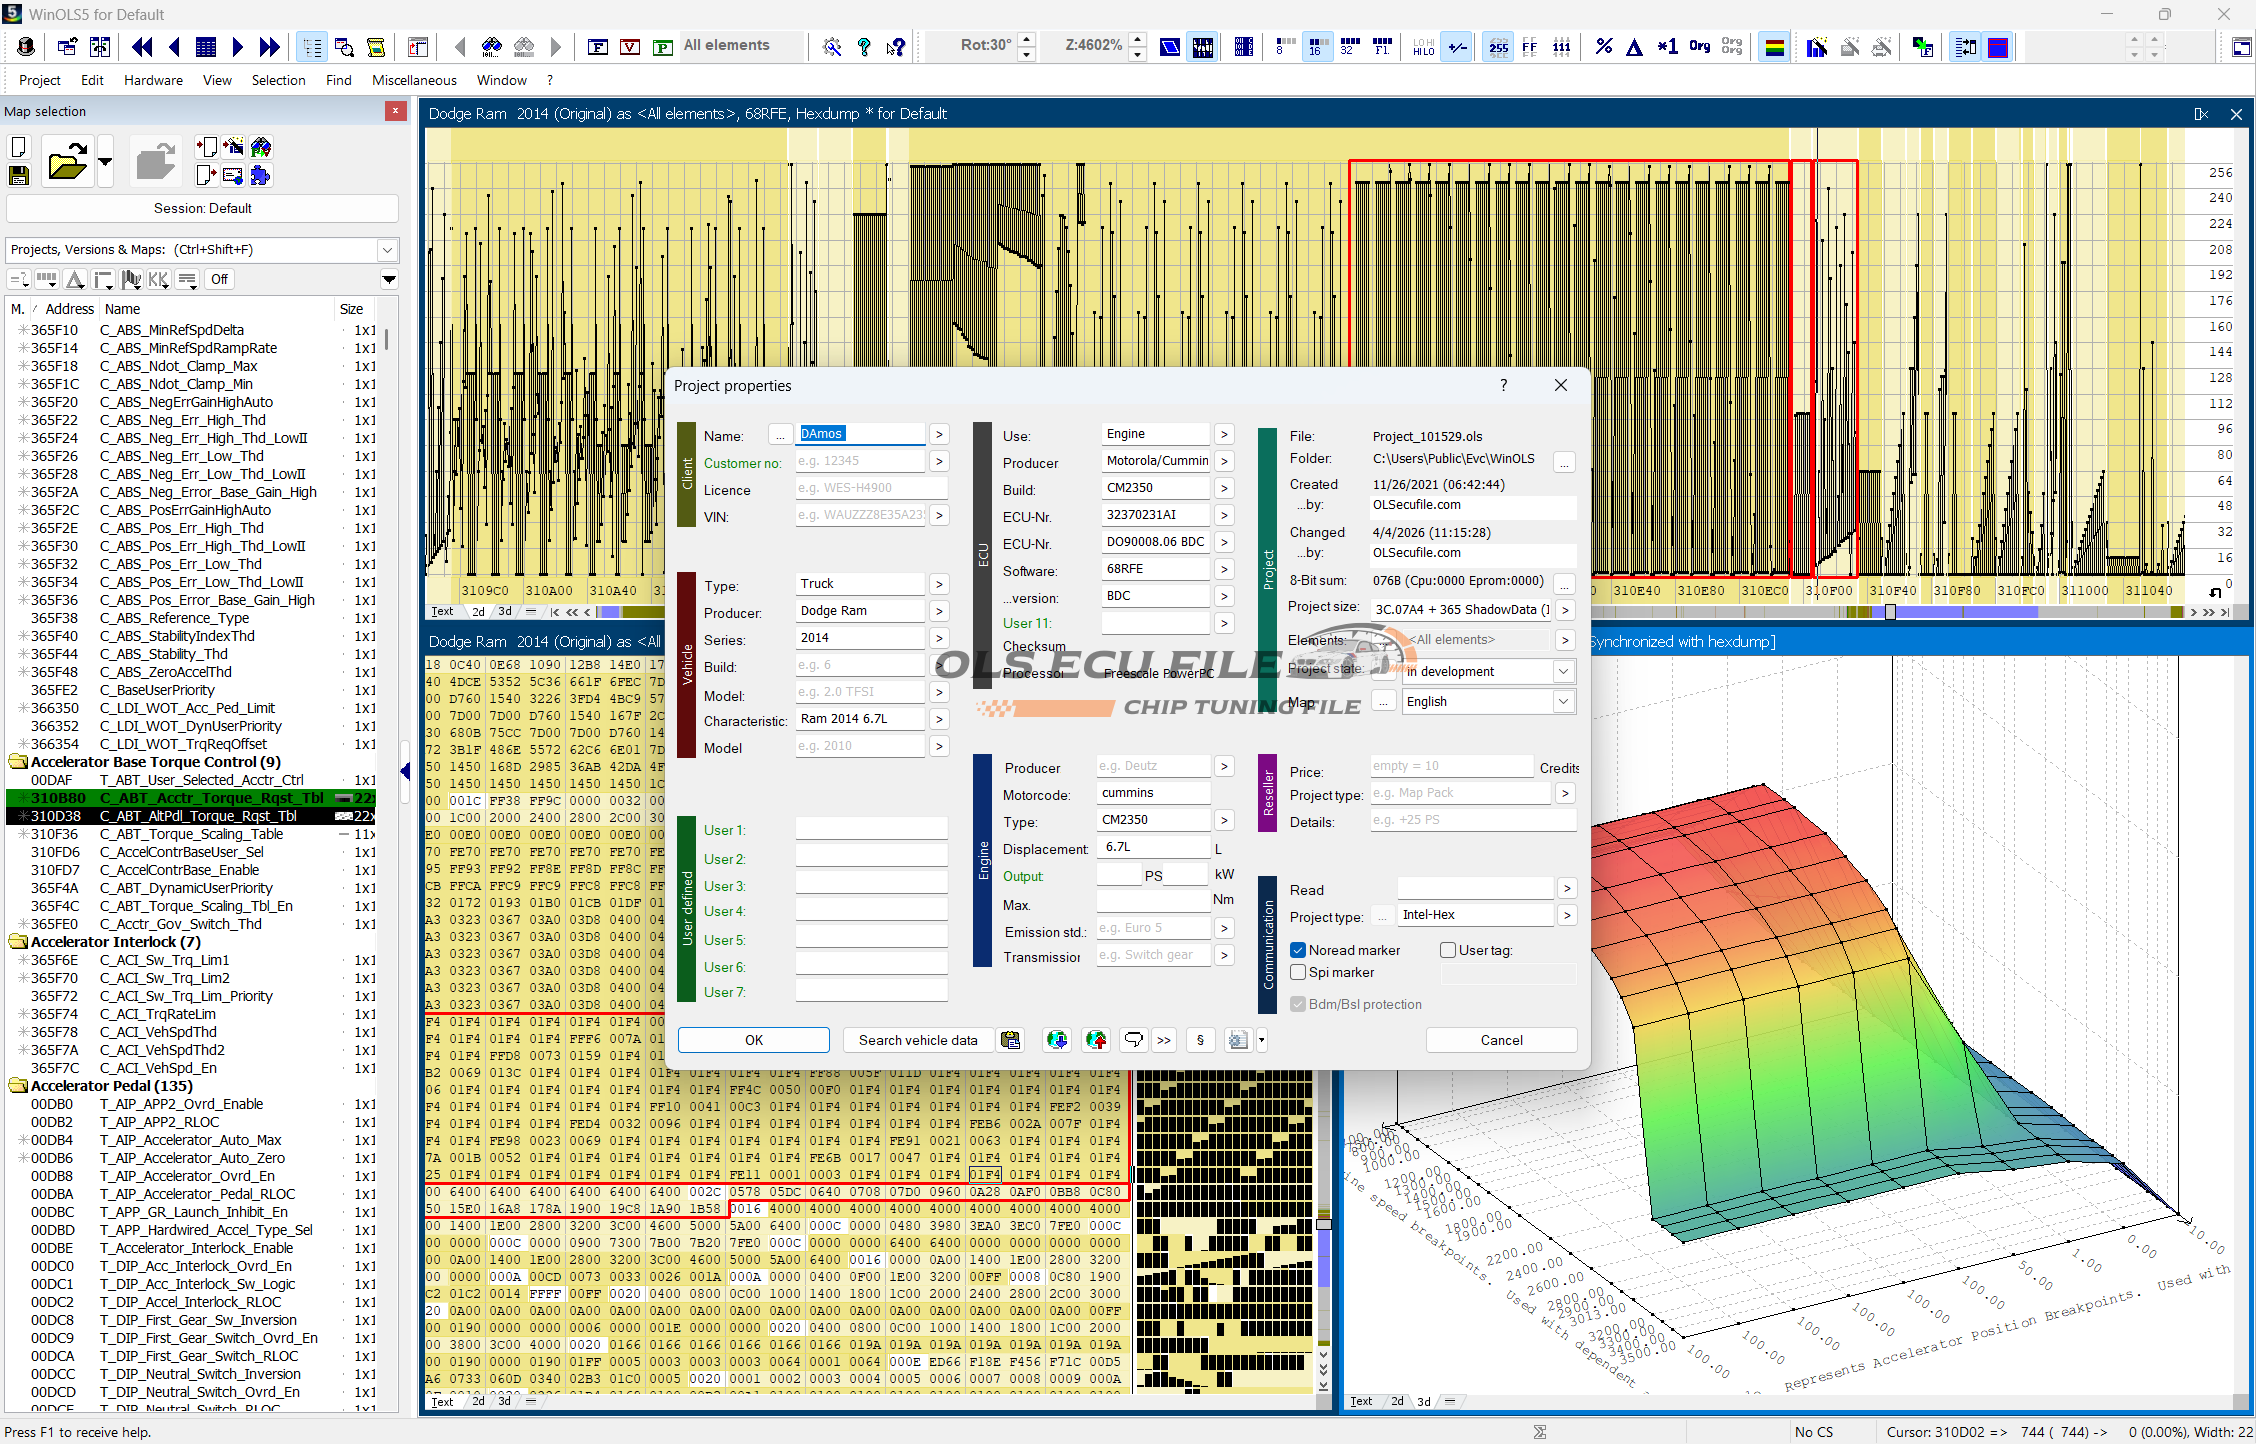
Task: Select the 16-bit display mode icon
Action: click(1316, 47)
